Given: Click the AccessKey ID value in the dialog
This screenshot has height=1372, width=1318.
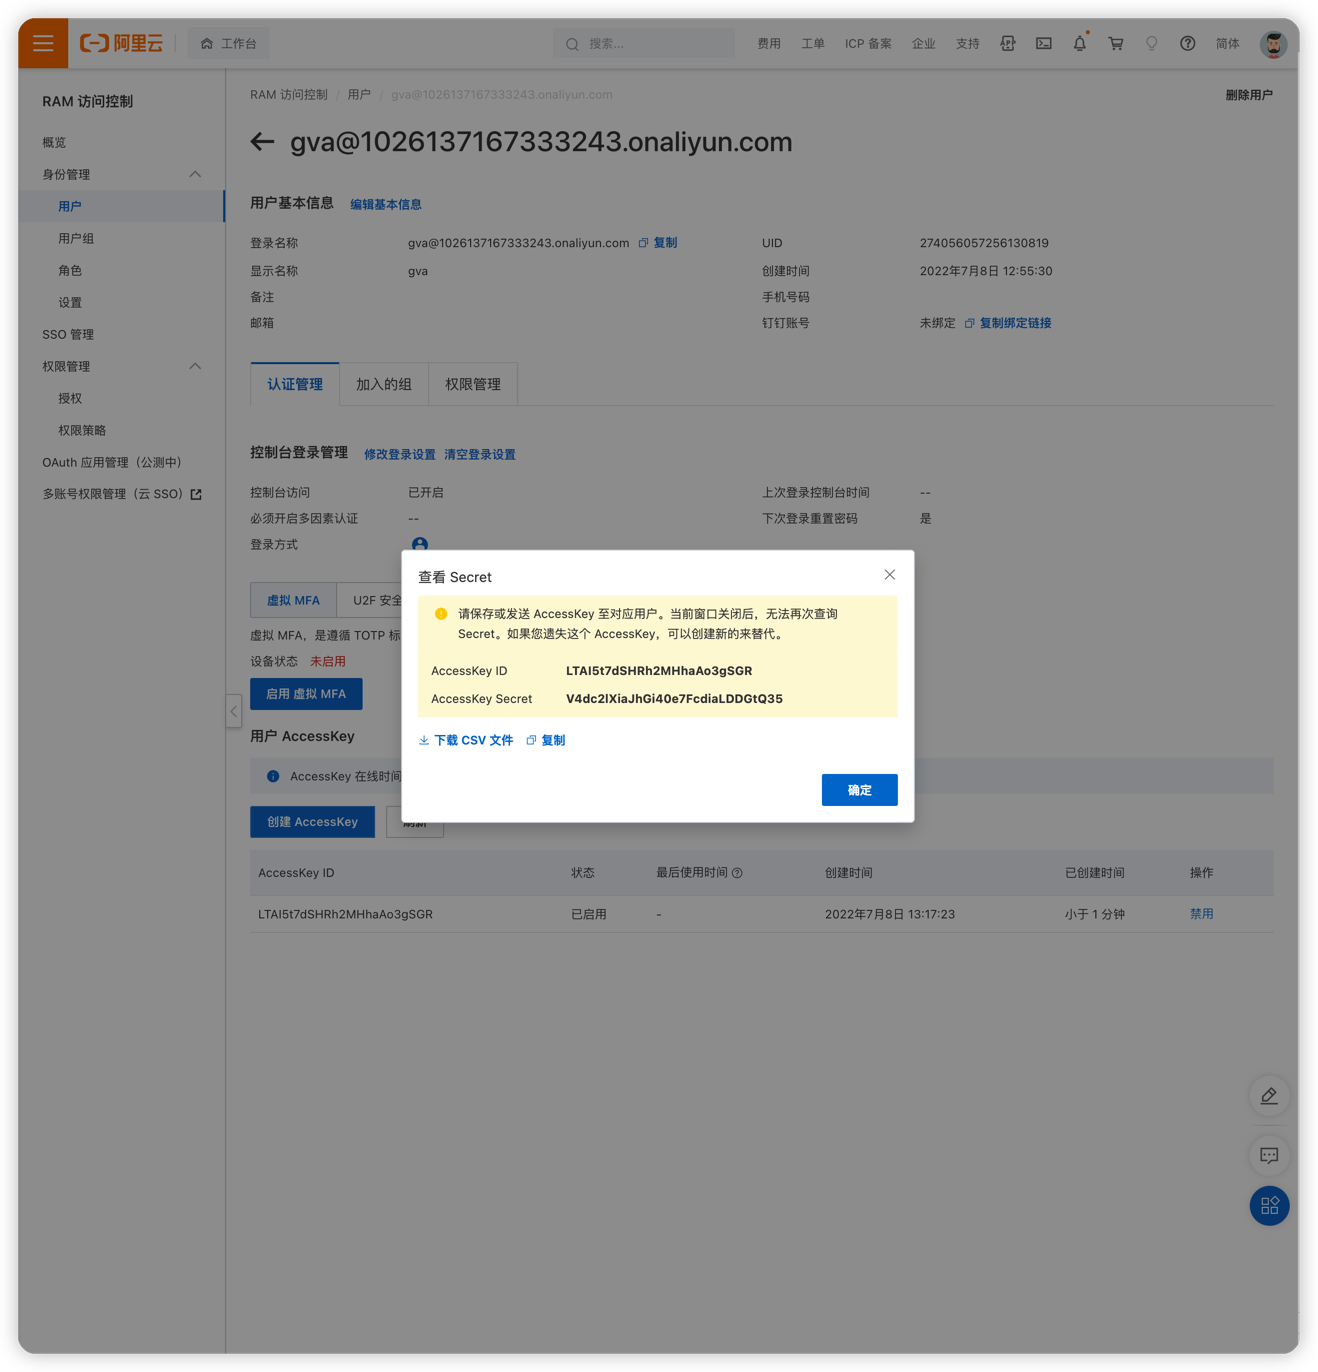Looking at the screenshot, I should click(659, 671).
